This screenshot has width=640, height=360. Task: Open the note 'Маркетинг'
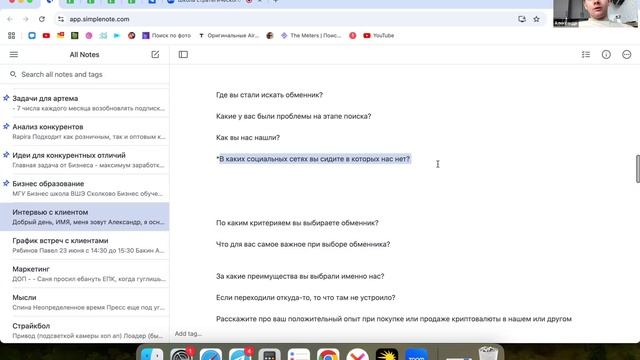(x=84, y=273)
